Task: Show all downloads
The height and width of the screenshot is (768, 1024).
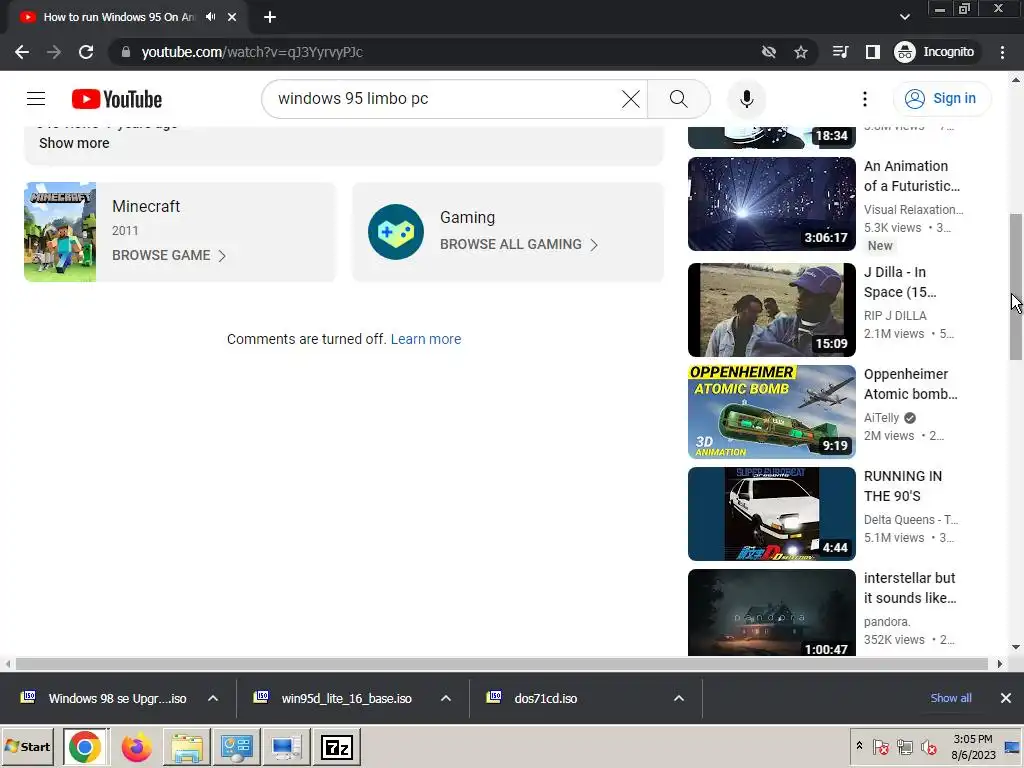Action: (x=950, y=698)
